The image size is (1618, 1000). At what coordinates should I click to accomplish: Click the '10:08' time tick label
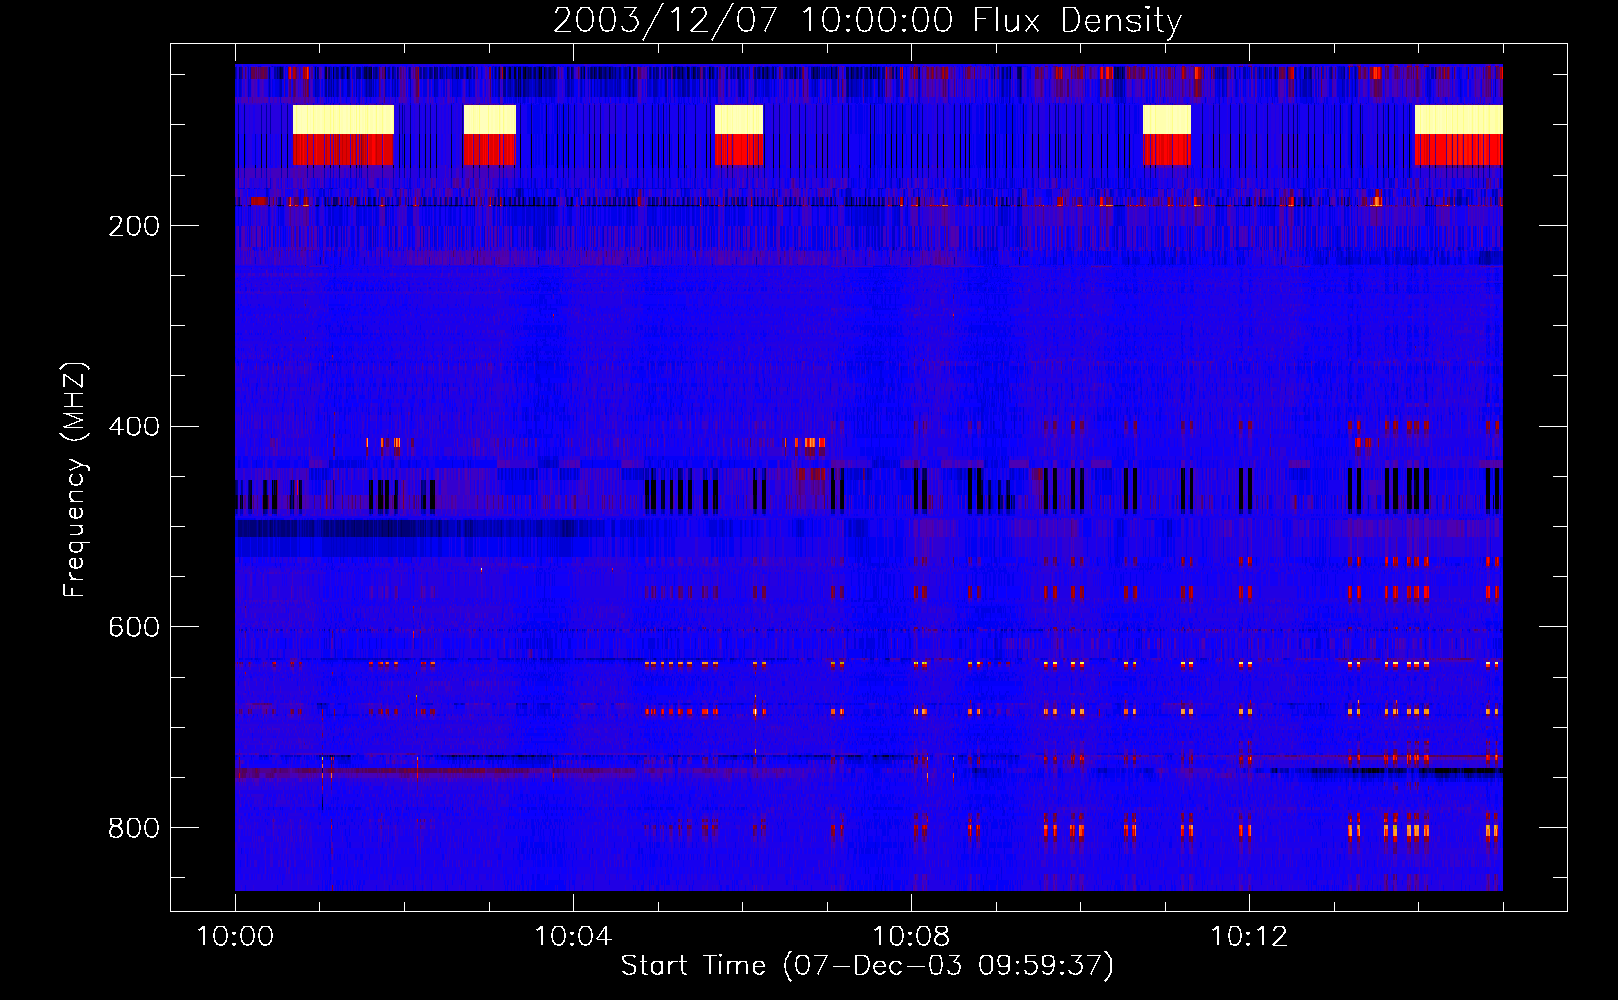point(911,936)
